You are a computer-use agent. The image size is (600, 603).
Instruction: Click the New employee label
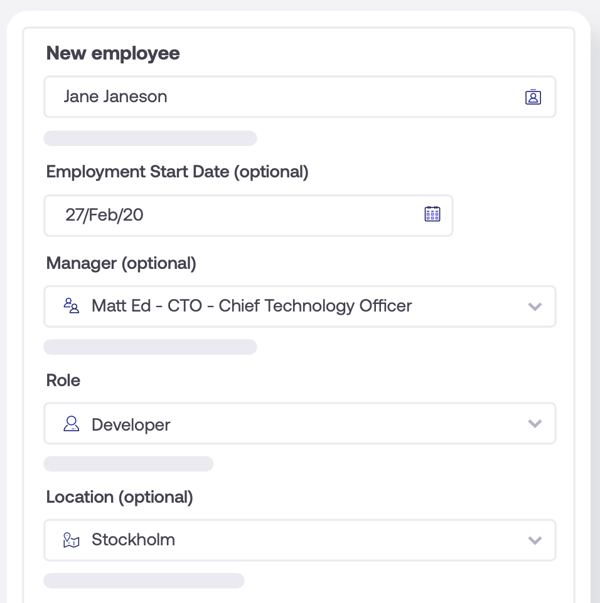[x=113, y=54]
